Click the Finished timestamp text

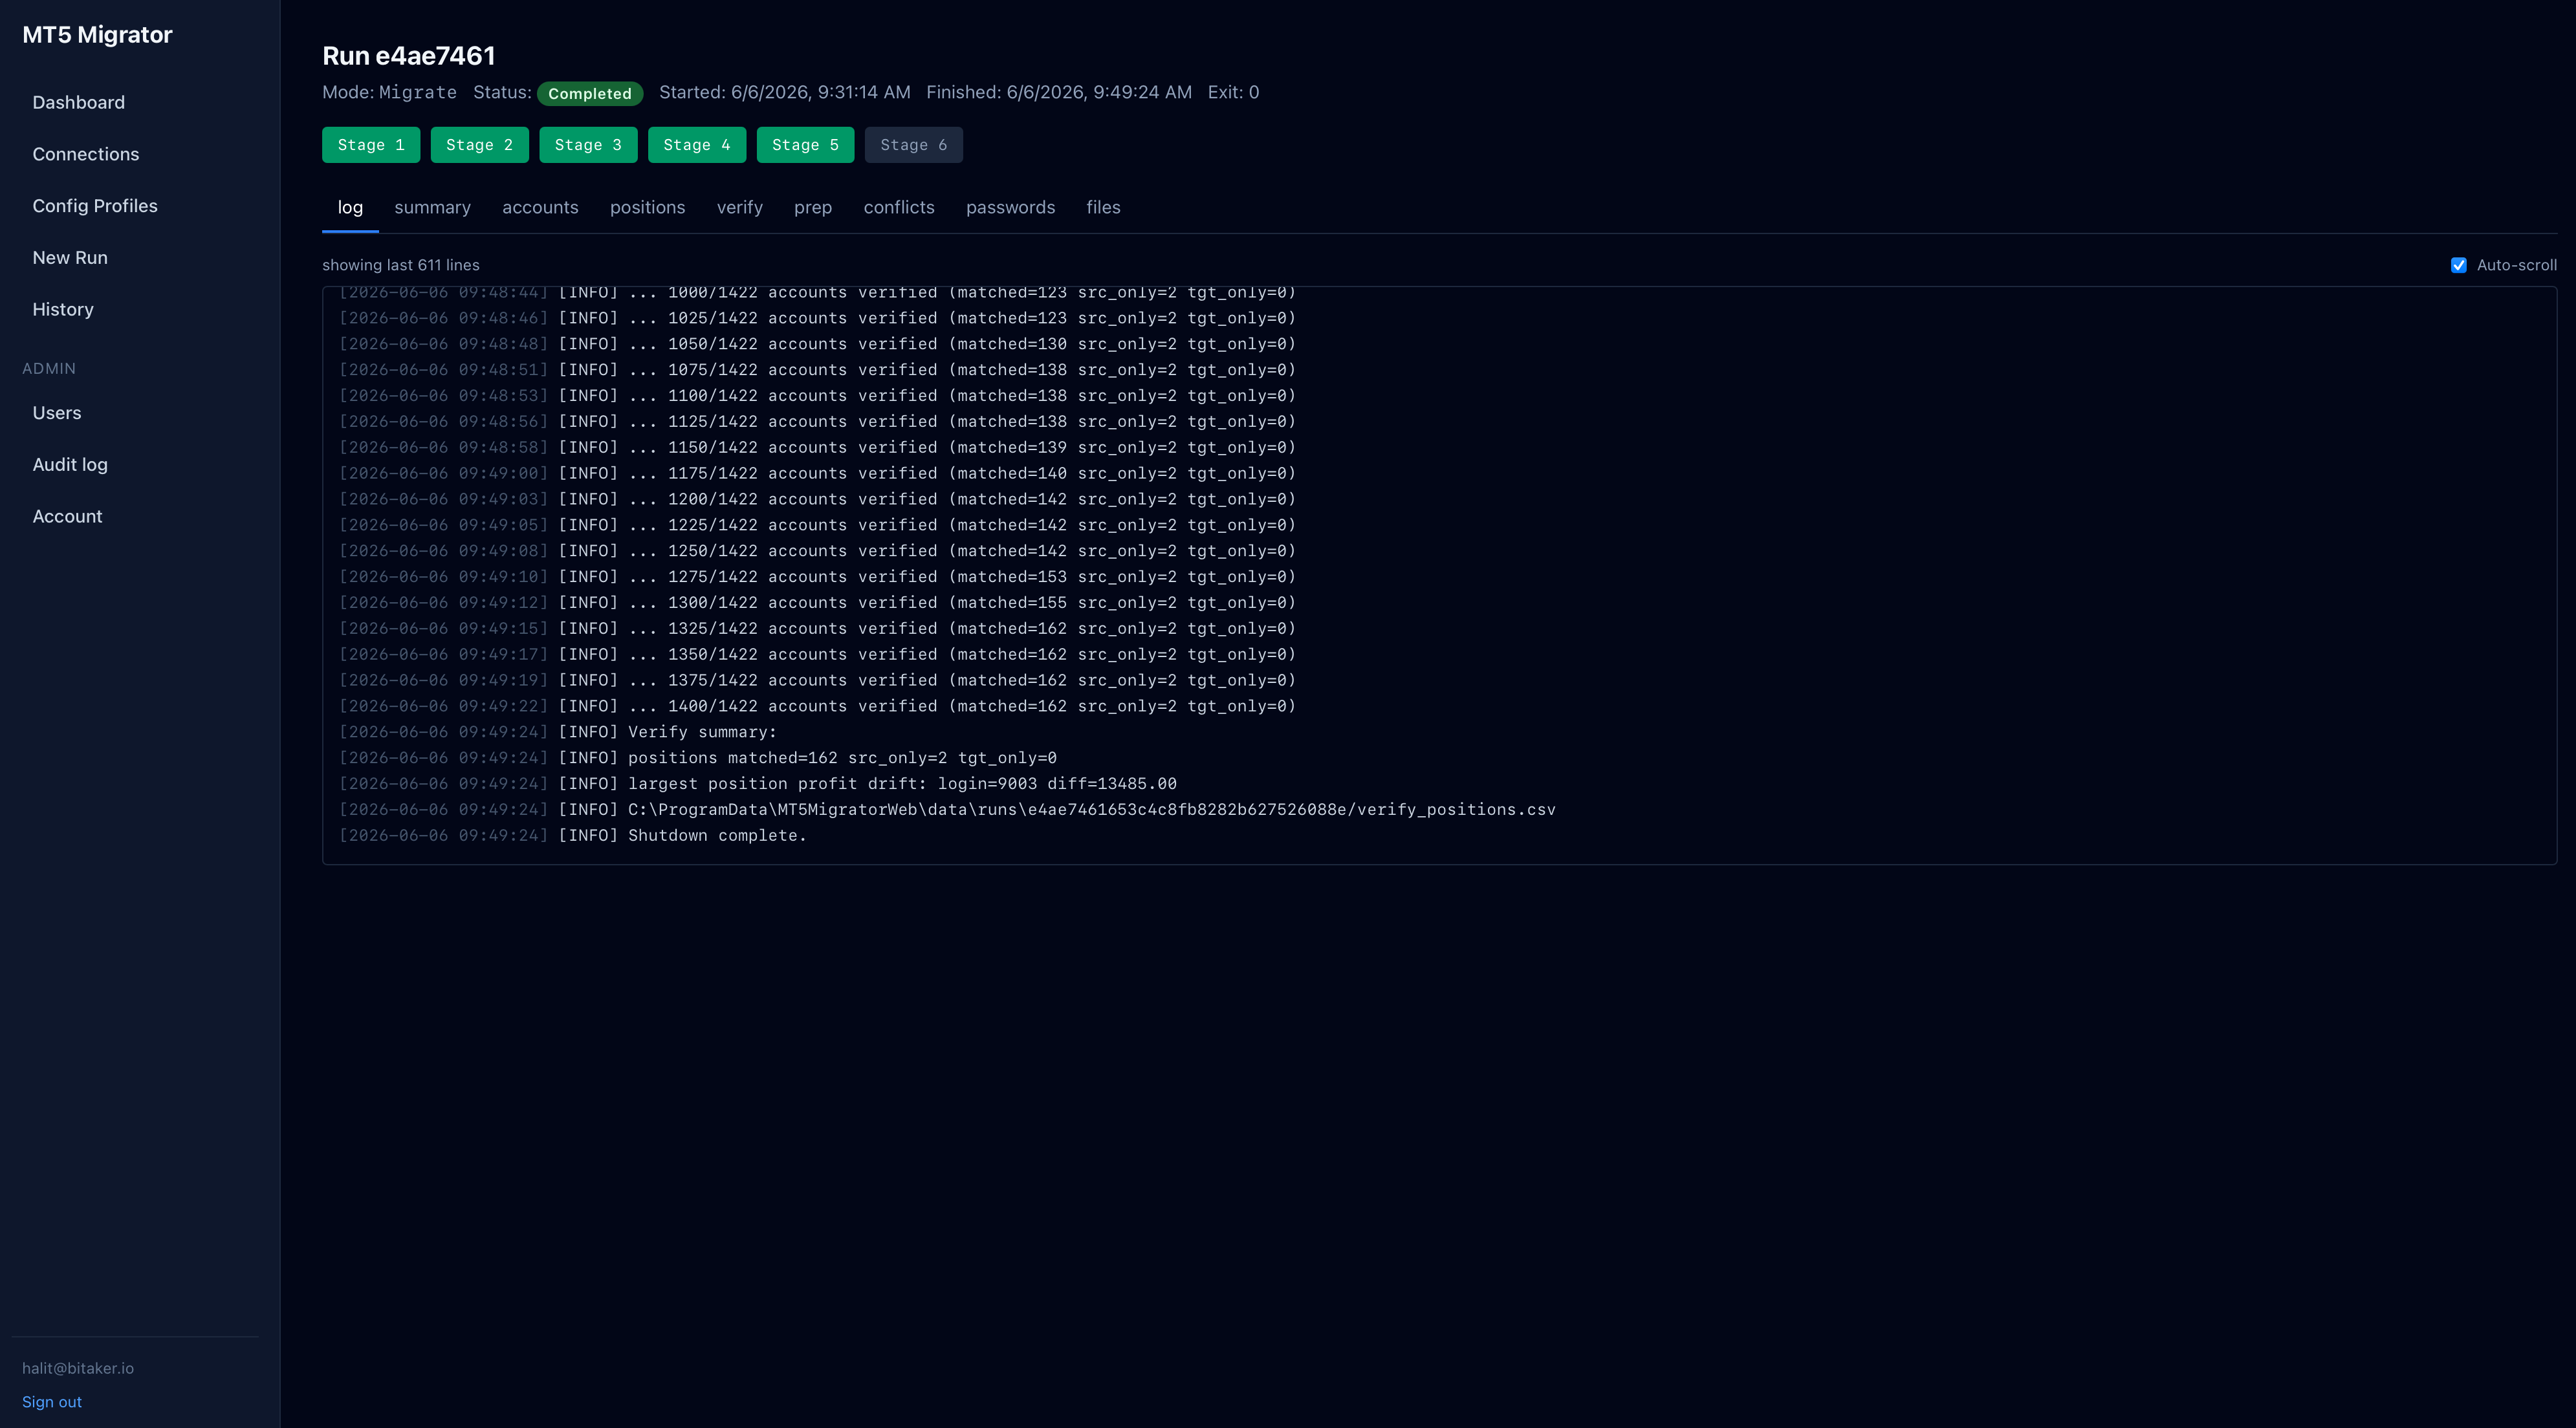[1059, 92]
